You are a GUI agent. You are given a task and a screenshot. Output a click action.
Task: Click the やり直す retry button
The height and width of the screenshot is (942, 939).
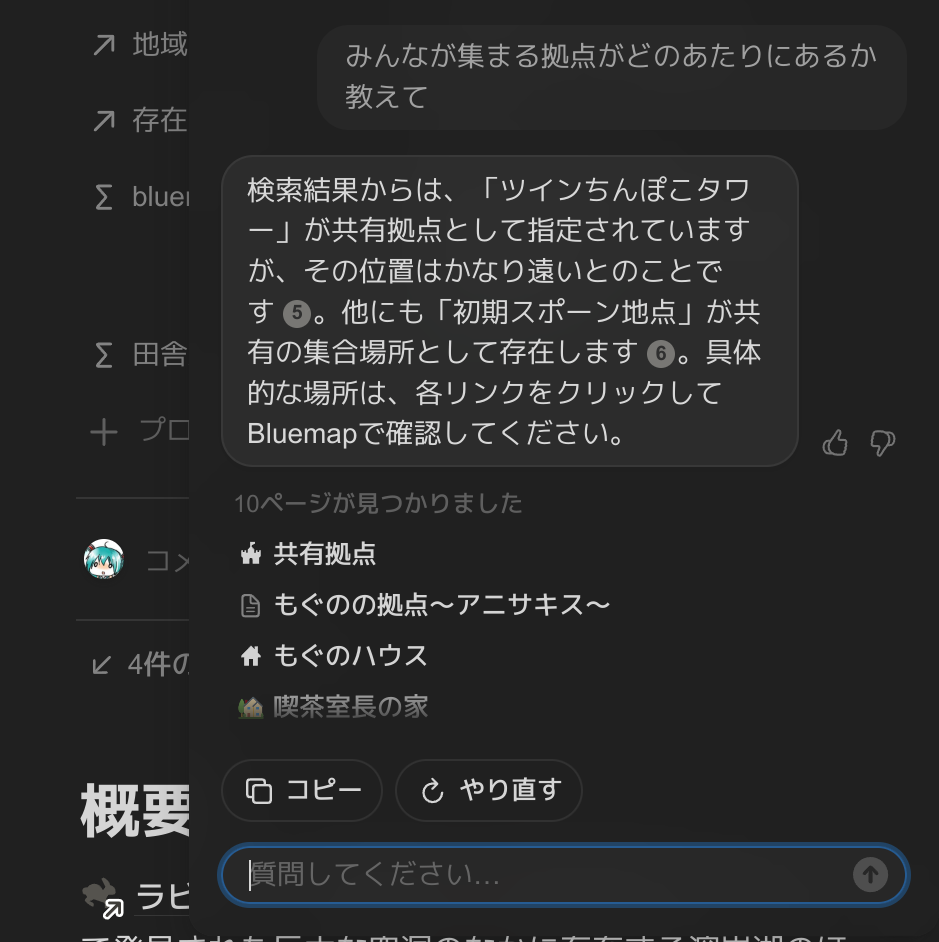pyautogui.click(x=489, y=791)
